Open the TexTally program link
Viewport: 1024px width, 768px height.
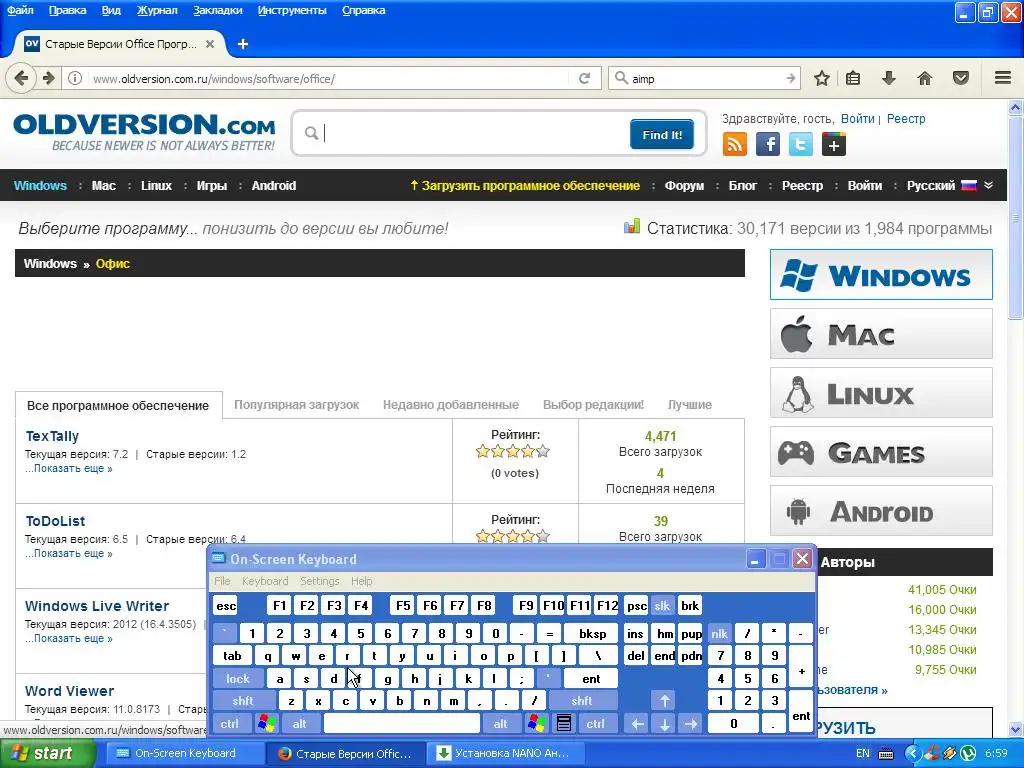52,436
